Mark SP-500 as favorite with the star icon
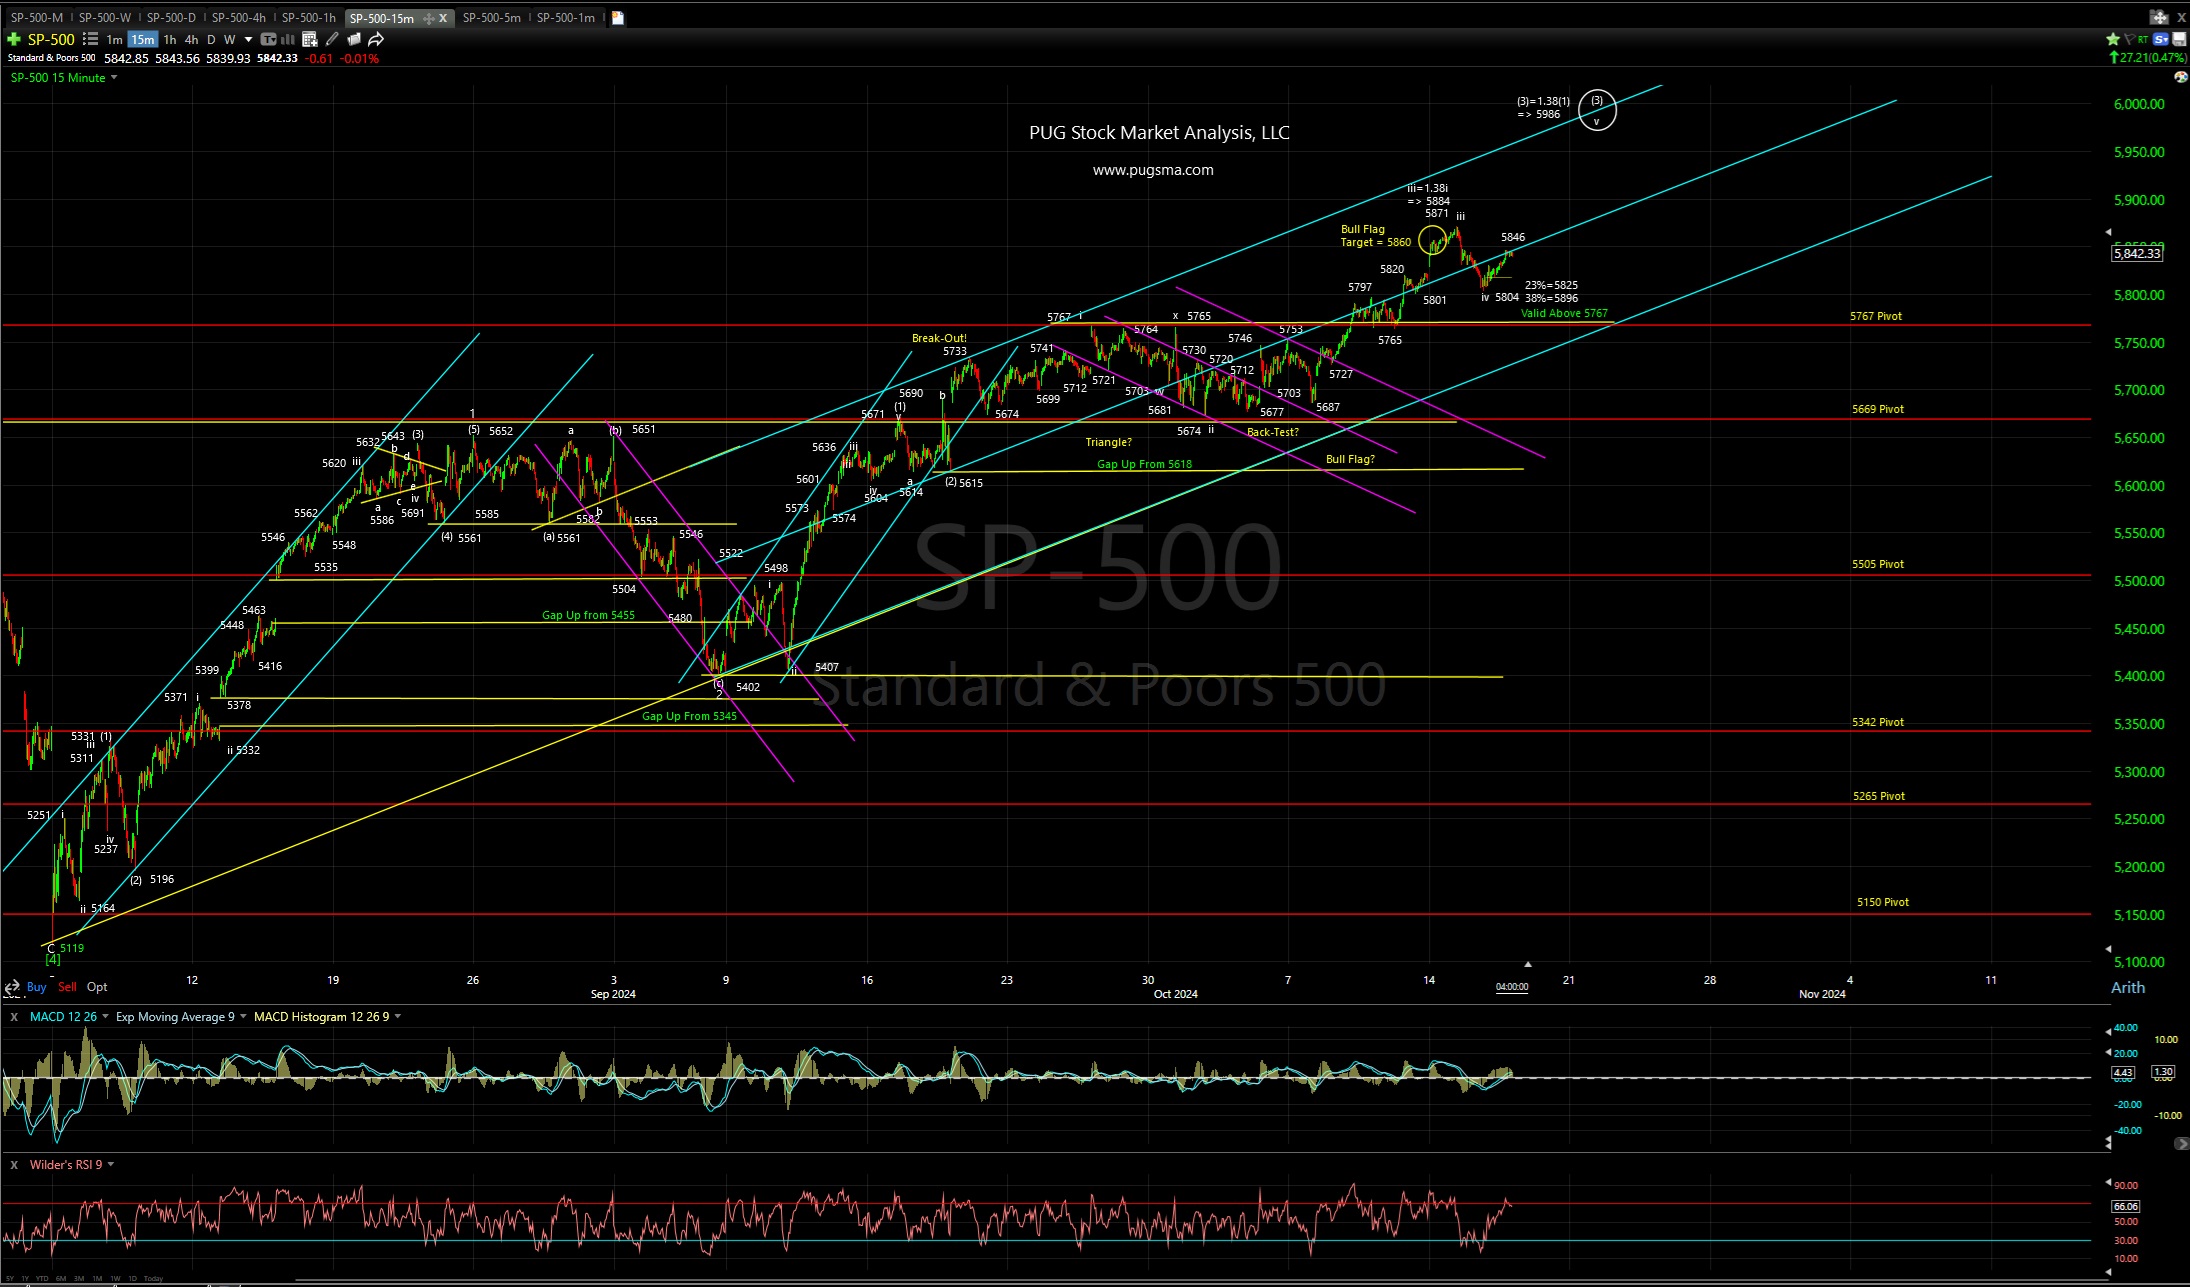Viewport: 2190px width, 1287px height. [2112, 39]
